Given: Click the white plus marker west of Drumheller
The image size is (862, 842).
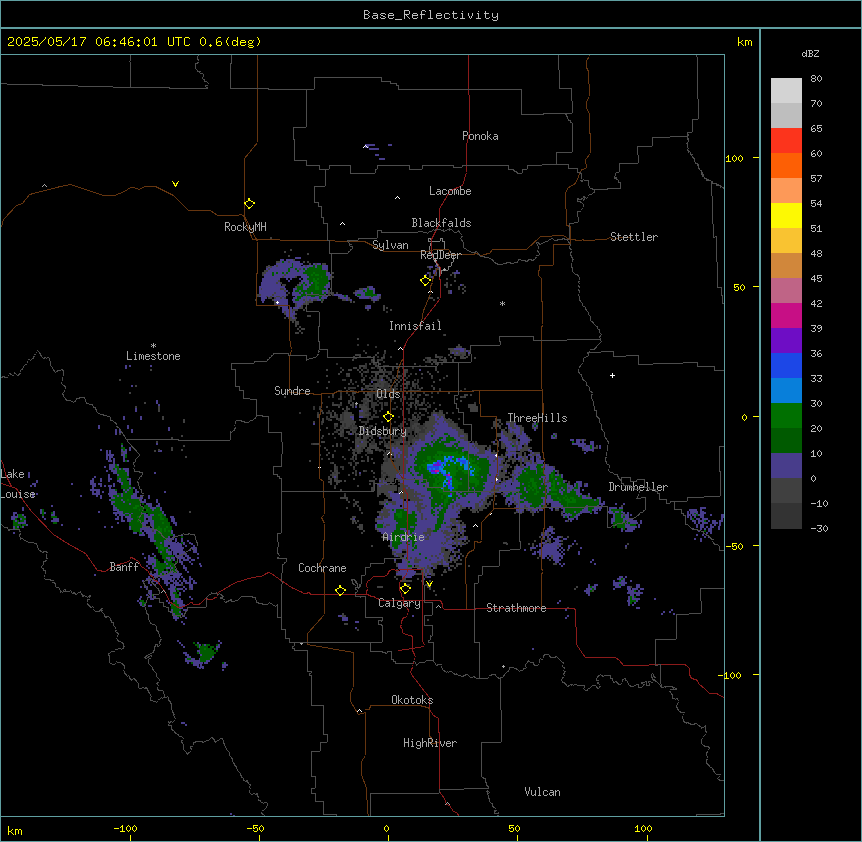Looking at the screenshot, I should click(x=612, y=375).
